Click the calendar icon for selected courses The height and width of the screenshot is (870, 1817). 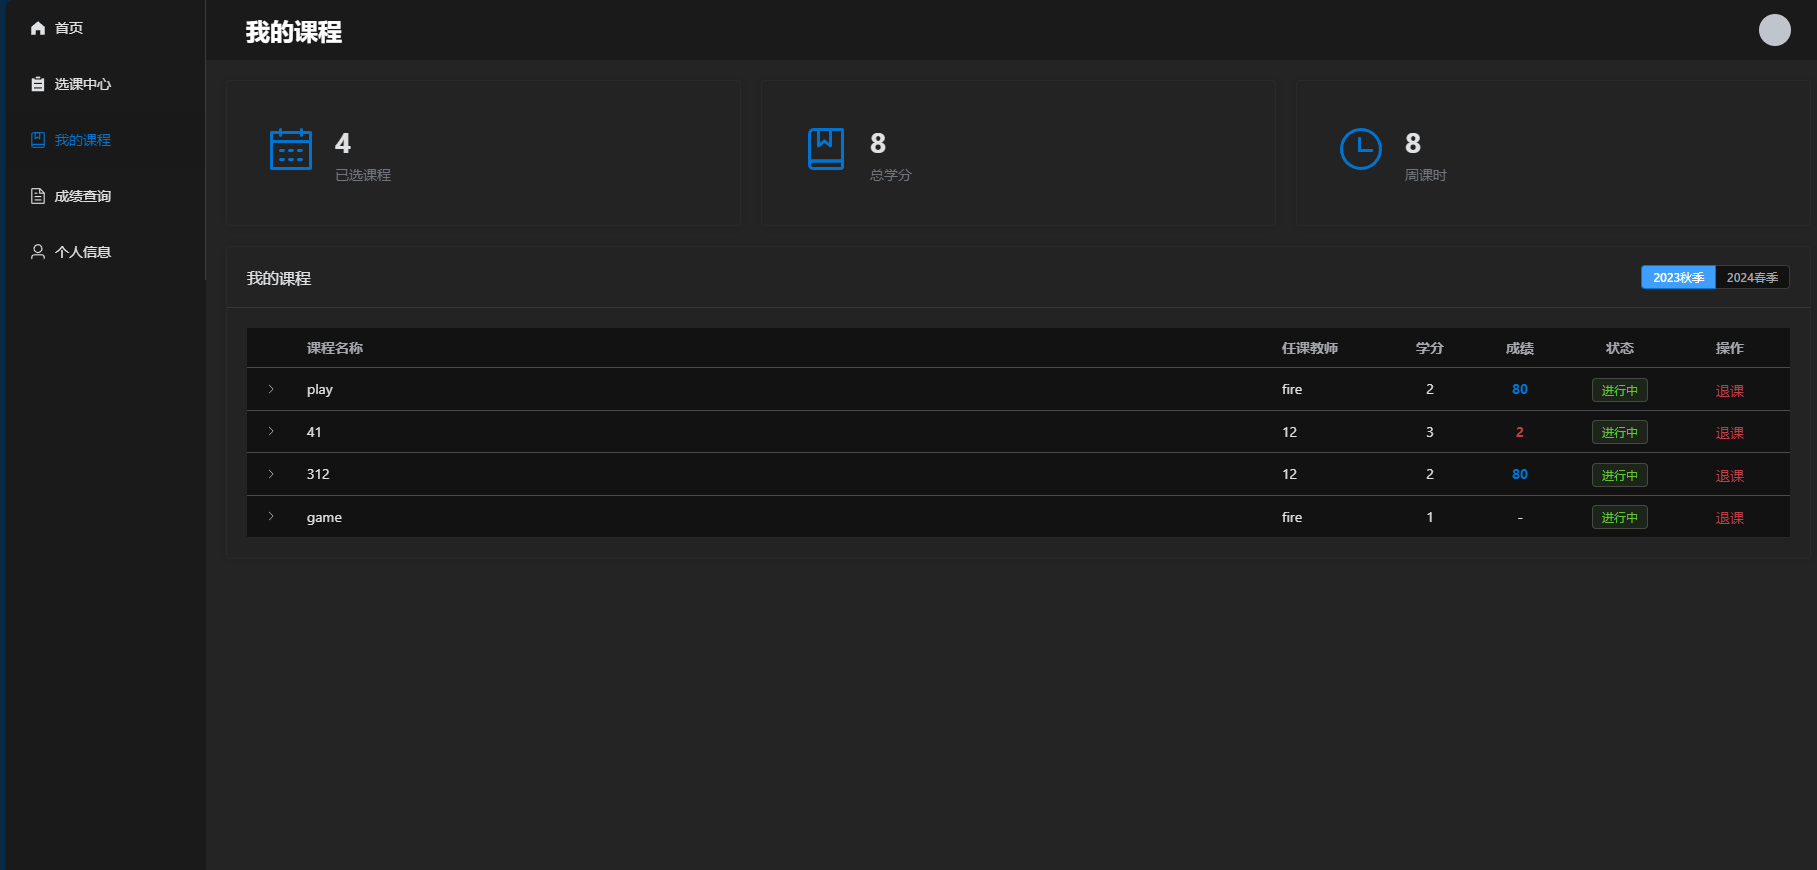point(291,149)
